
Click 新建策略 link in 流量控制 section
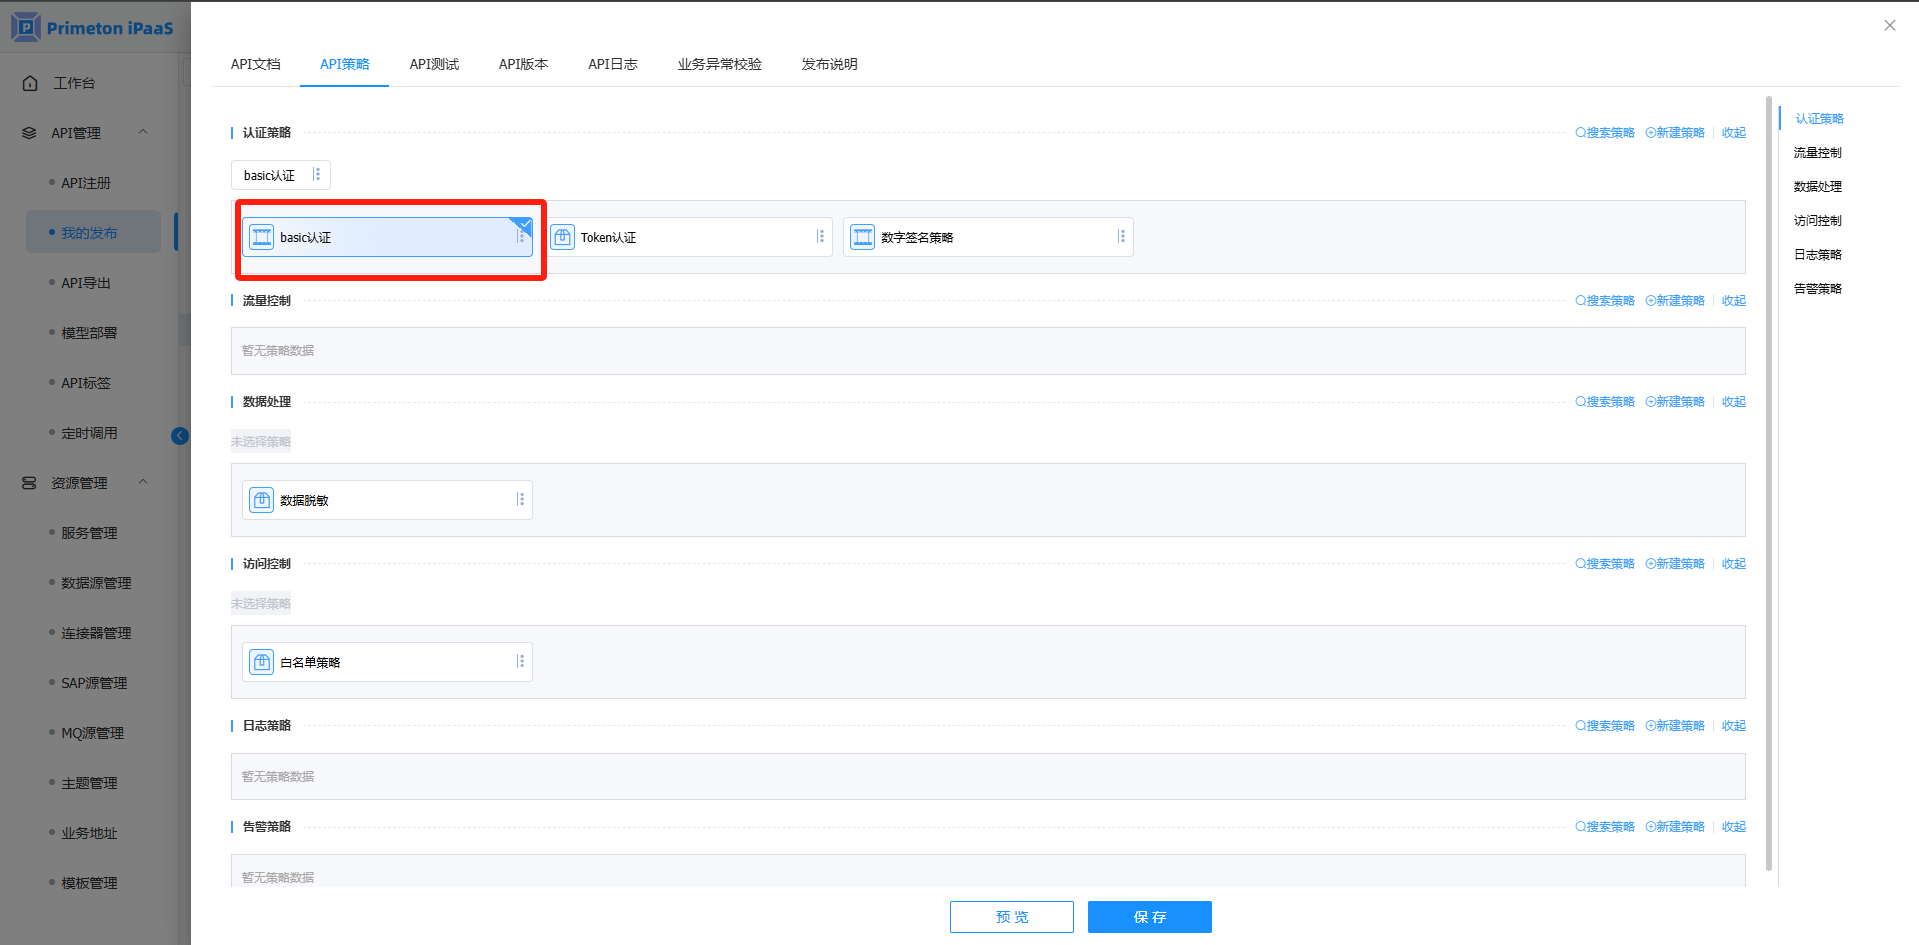tap(1675, 301)
